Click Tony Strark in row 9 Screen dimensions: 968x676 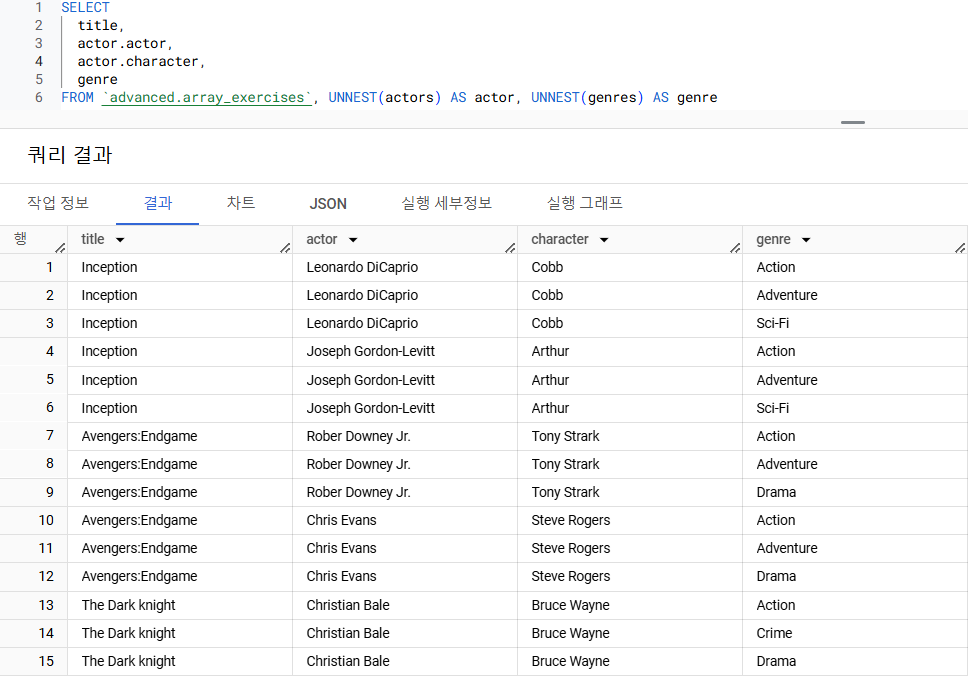point(565,492)
